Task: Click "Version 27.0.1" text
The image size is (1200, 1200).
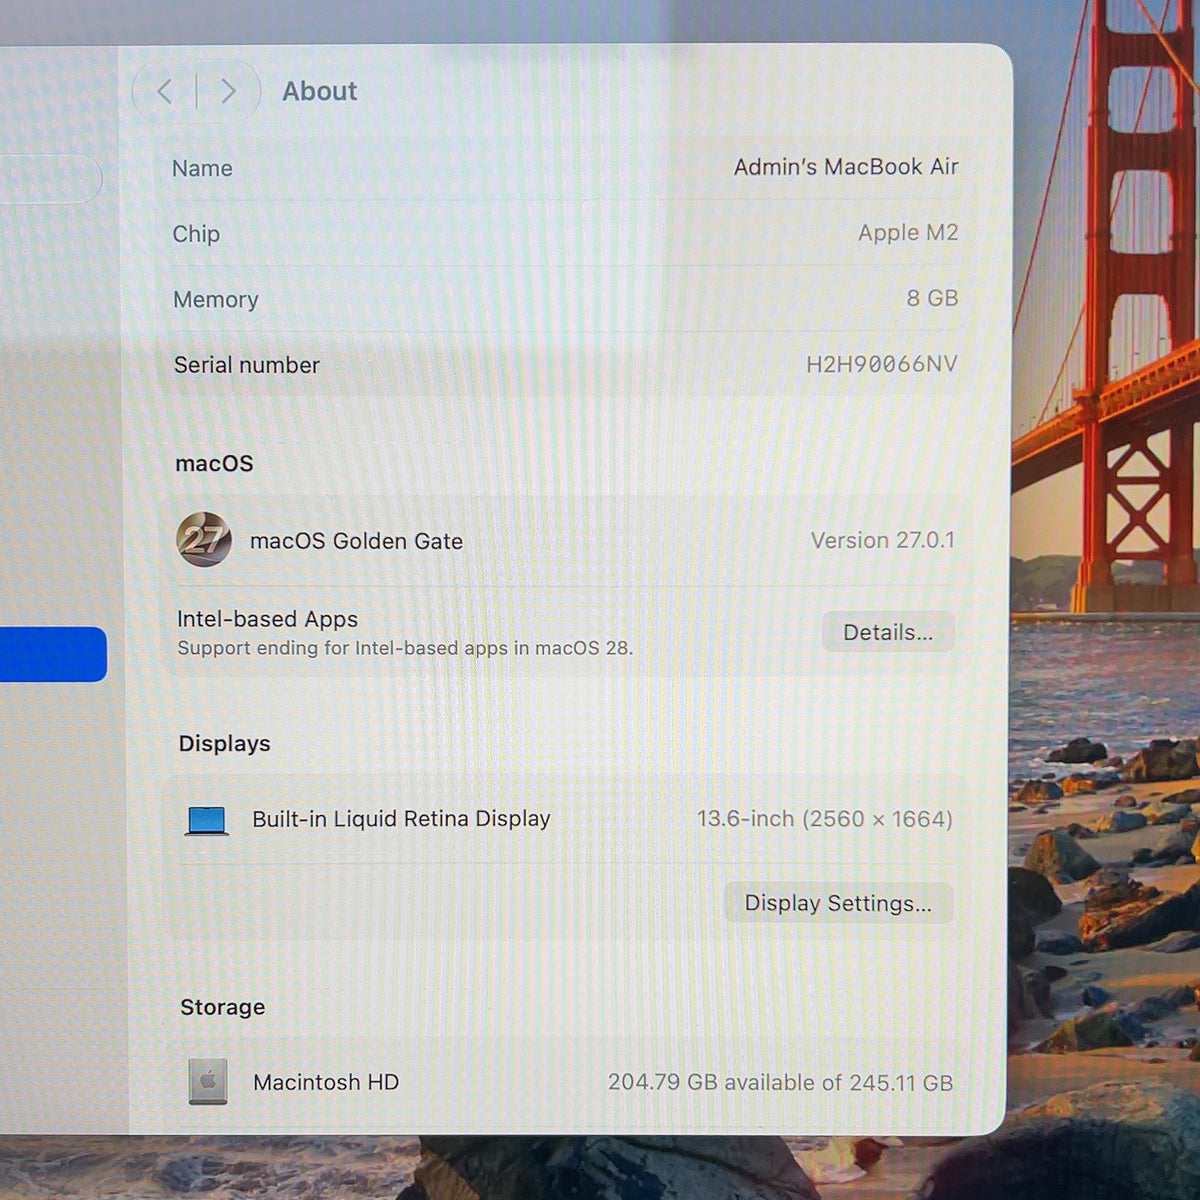Action: 883,540
